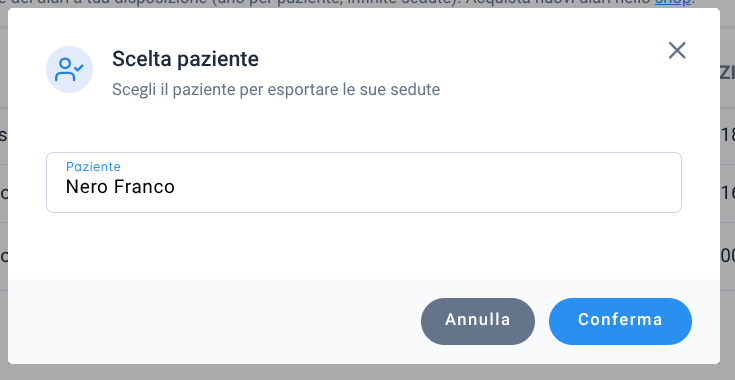Image resolution: width=735 pixels, height=380 pixels.
Task: Click the partially hidden column header at right
Action: [x=728, y=73]
